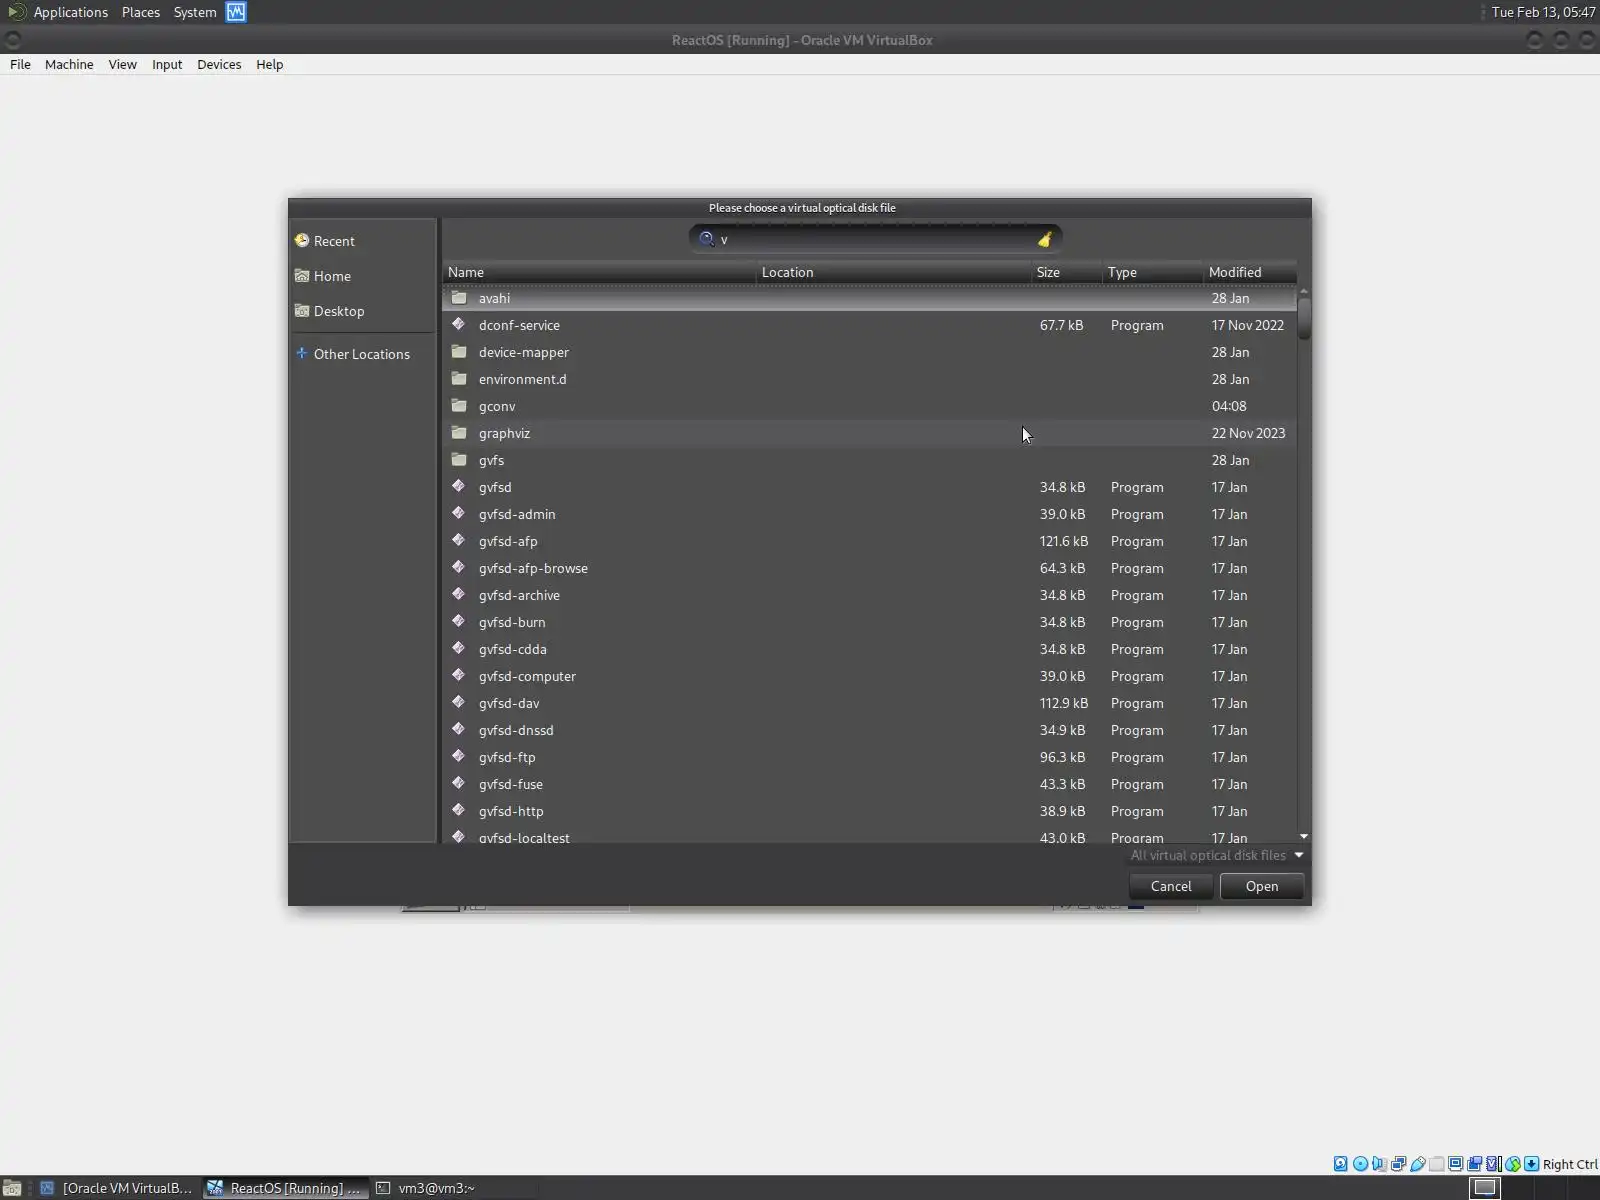Screen dimensions: 1600x1200
Task: Click the folder icon next to graphviz
Action: [459, 433]
